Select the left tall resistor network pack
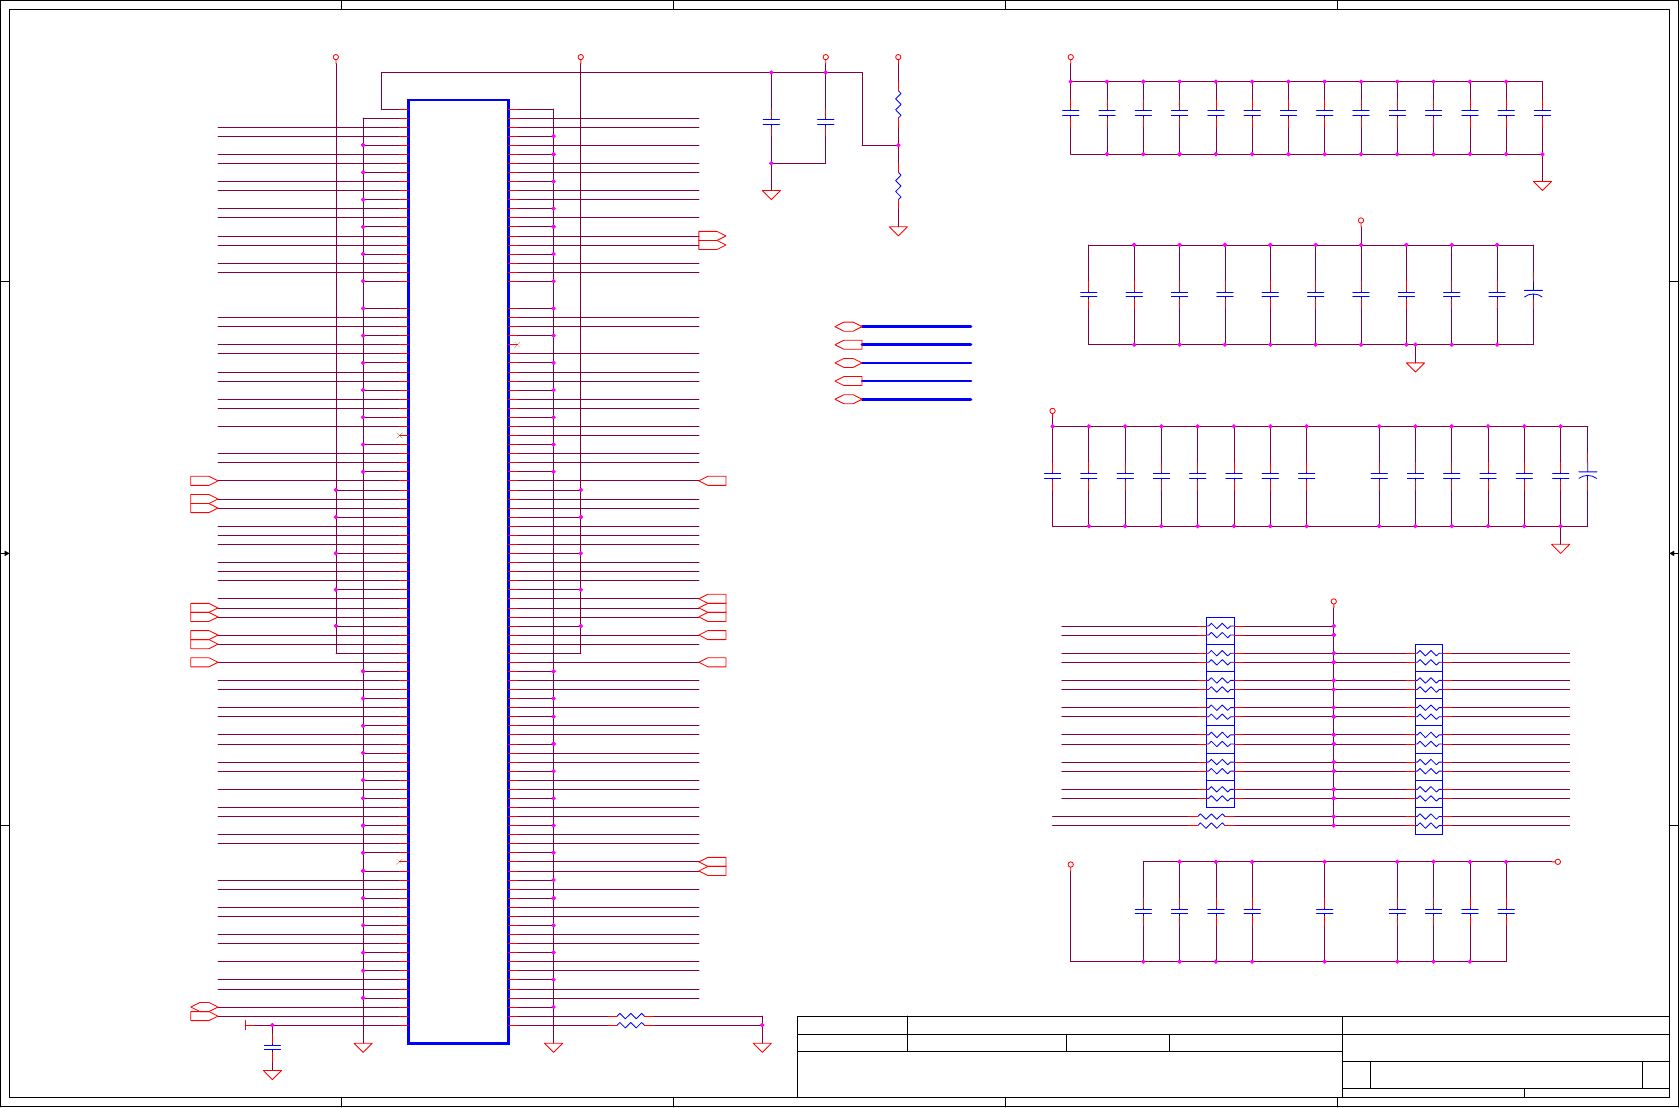 1220,712
